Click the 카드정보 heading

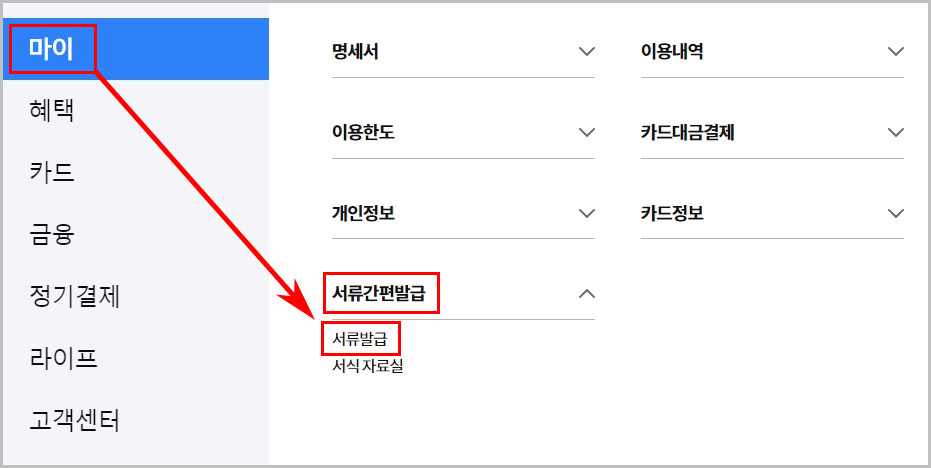pyautogui.click(x=672, y=213)
